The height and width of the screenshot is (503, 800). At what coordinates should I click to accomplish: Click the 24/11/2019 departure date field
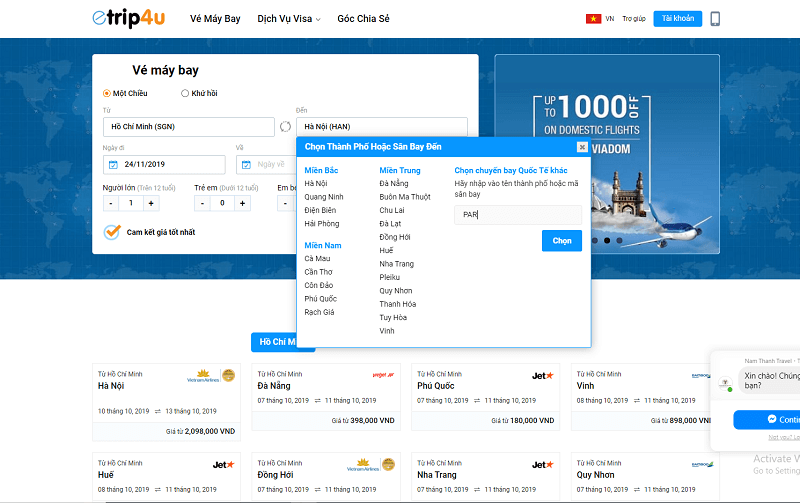pyautogui.click(x=164, y=164)
